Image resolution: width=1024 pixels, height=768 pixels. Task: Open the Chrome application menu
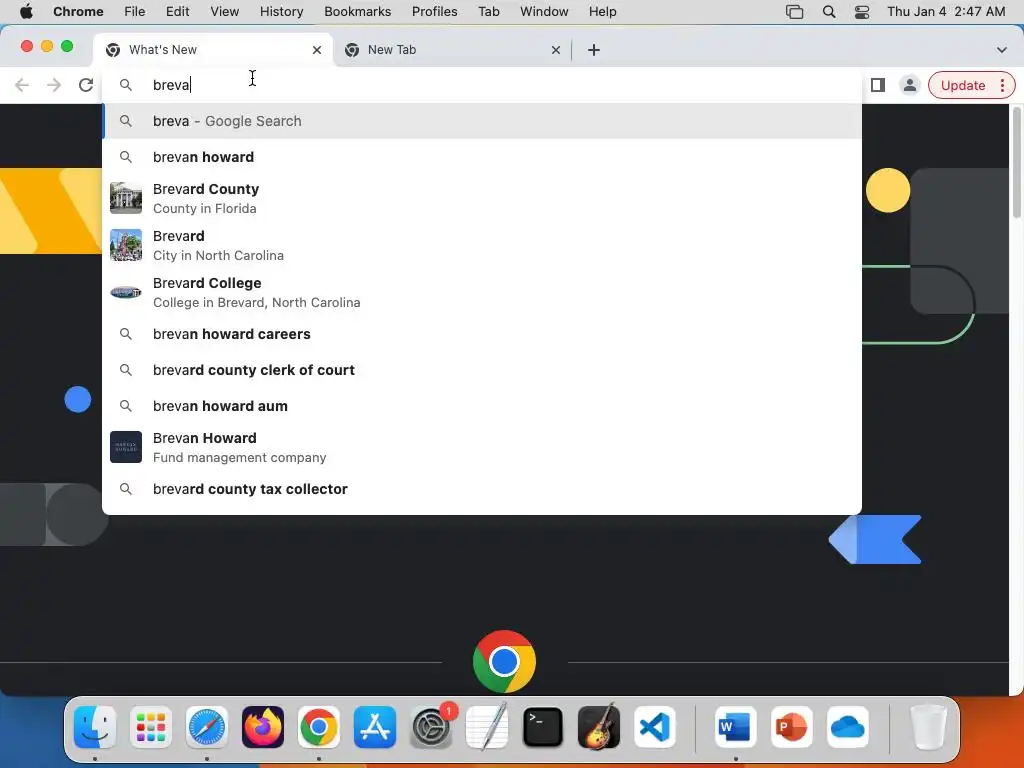click(78, 12)
